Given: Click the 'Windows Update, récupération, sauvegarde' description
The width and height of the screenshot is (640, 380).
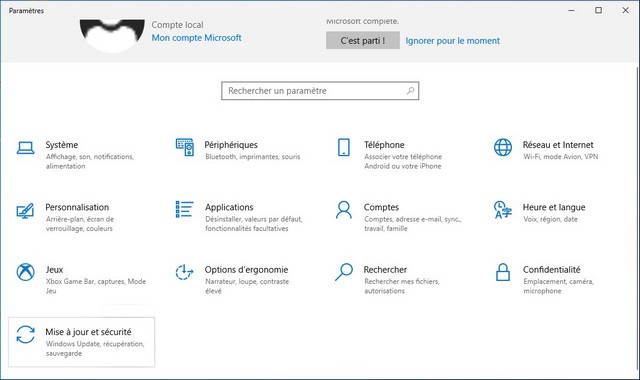Looking at the screenshot, I should click(x=95, y=349).
